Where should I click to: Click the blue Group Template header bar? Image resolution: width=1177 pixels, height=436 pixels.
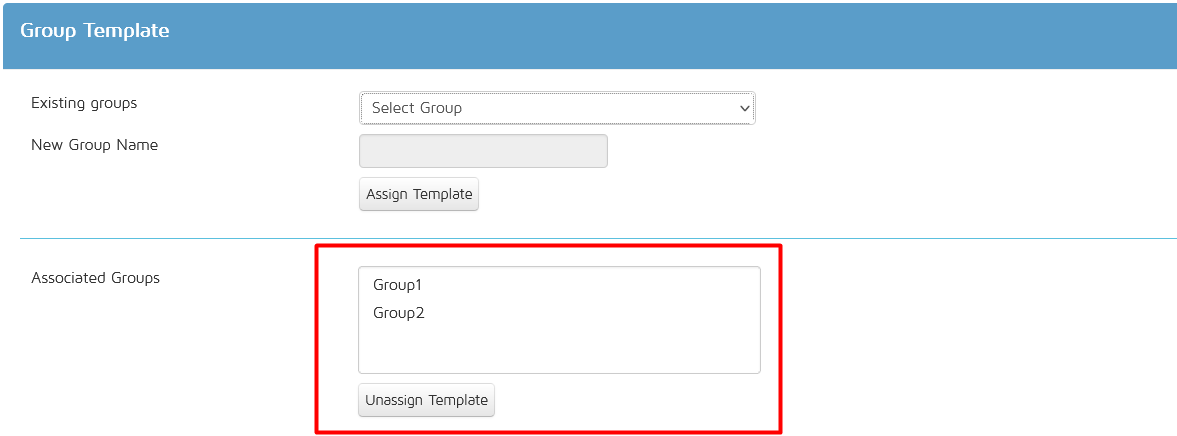590,36
